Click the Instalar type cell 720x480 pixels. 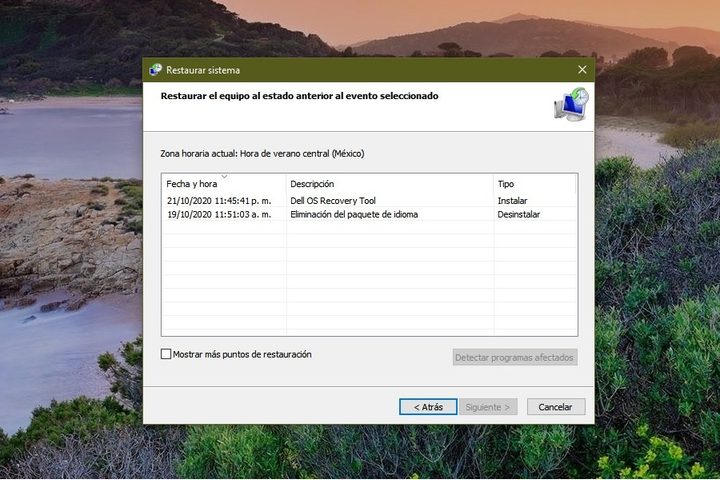(x=513, y=201)
